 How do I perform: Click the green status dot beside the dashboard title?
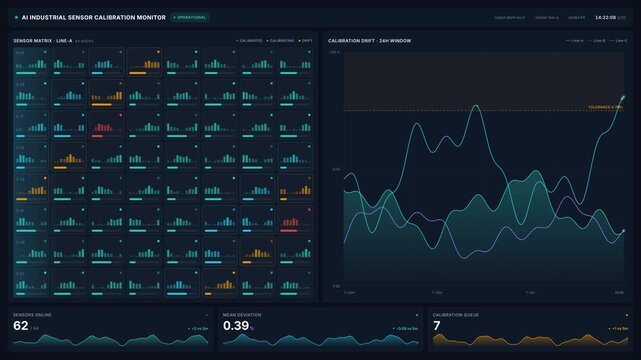(16, 18)
